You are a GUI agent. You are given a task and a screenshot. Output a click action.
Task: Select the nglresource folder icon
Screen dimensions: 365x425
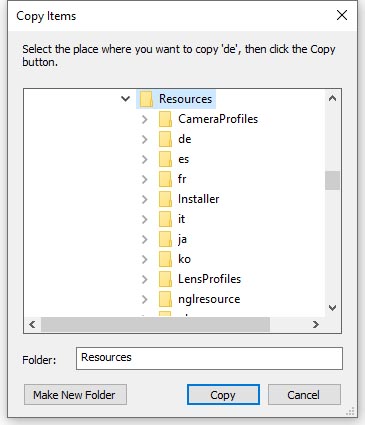[165, 299]
